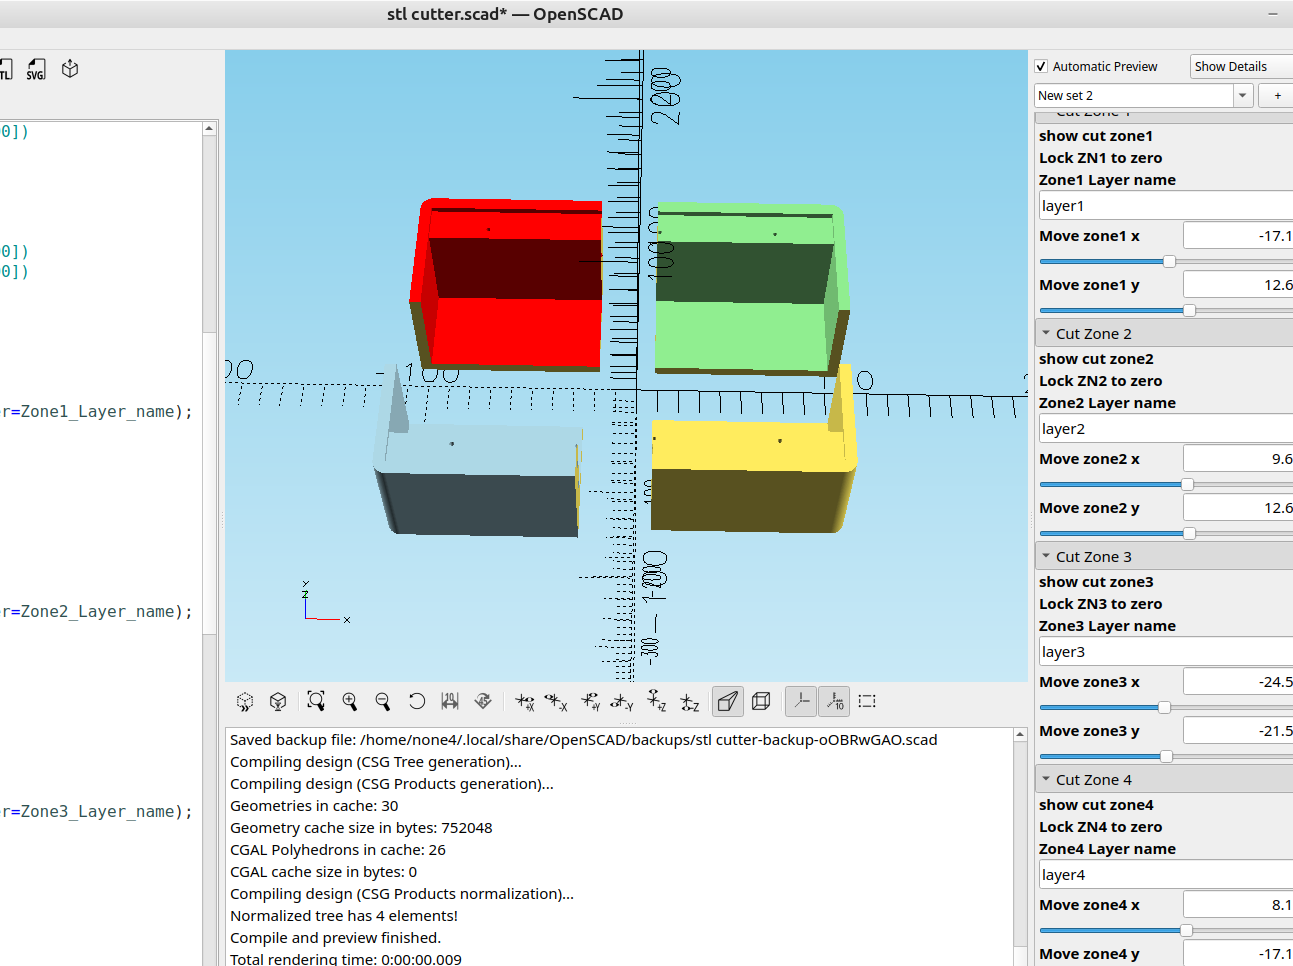Click 'show cut zone3' label
The height and width of the screenshot is (966, 1293).
click(x=1096, y=582)
